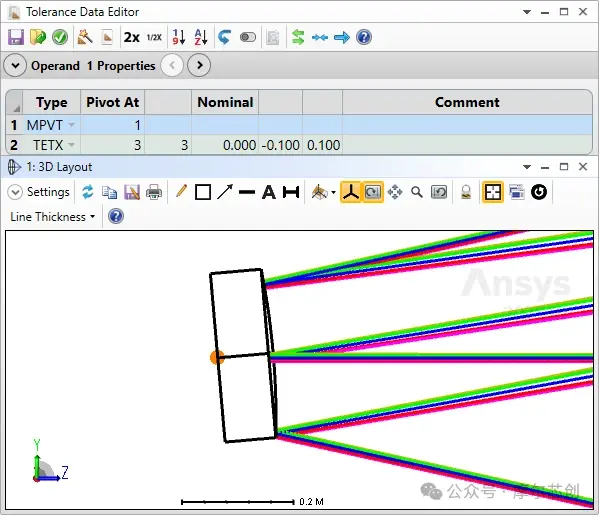This screenshot has height=515, width=599.
Task: Toggle the highlighted axis orientation indicator button
Action: pos(350,192)
